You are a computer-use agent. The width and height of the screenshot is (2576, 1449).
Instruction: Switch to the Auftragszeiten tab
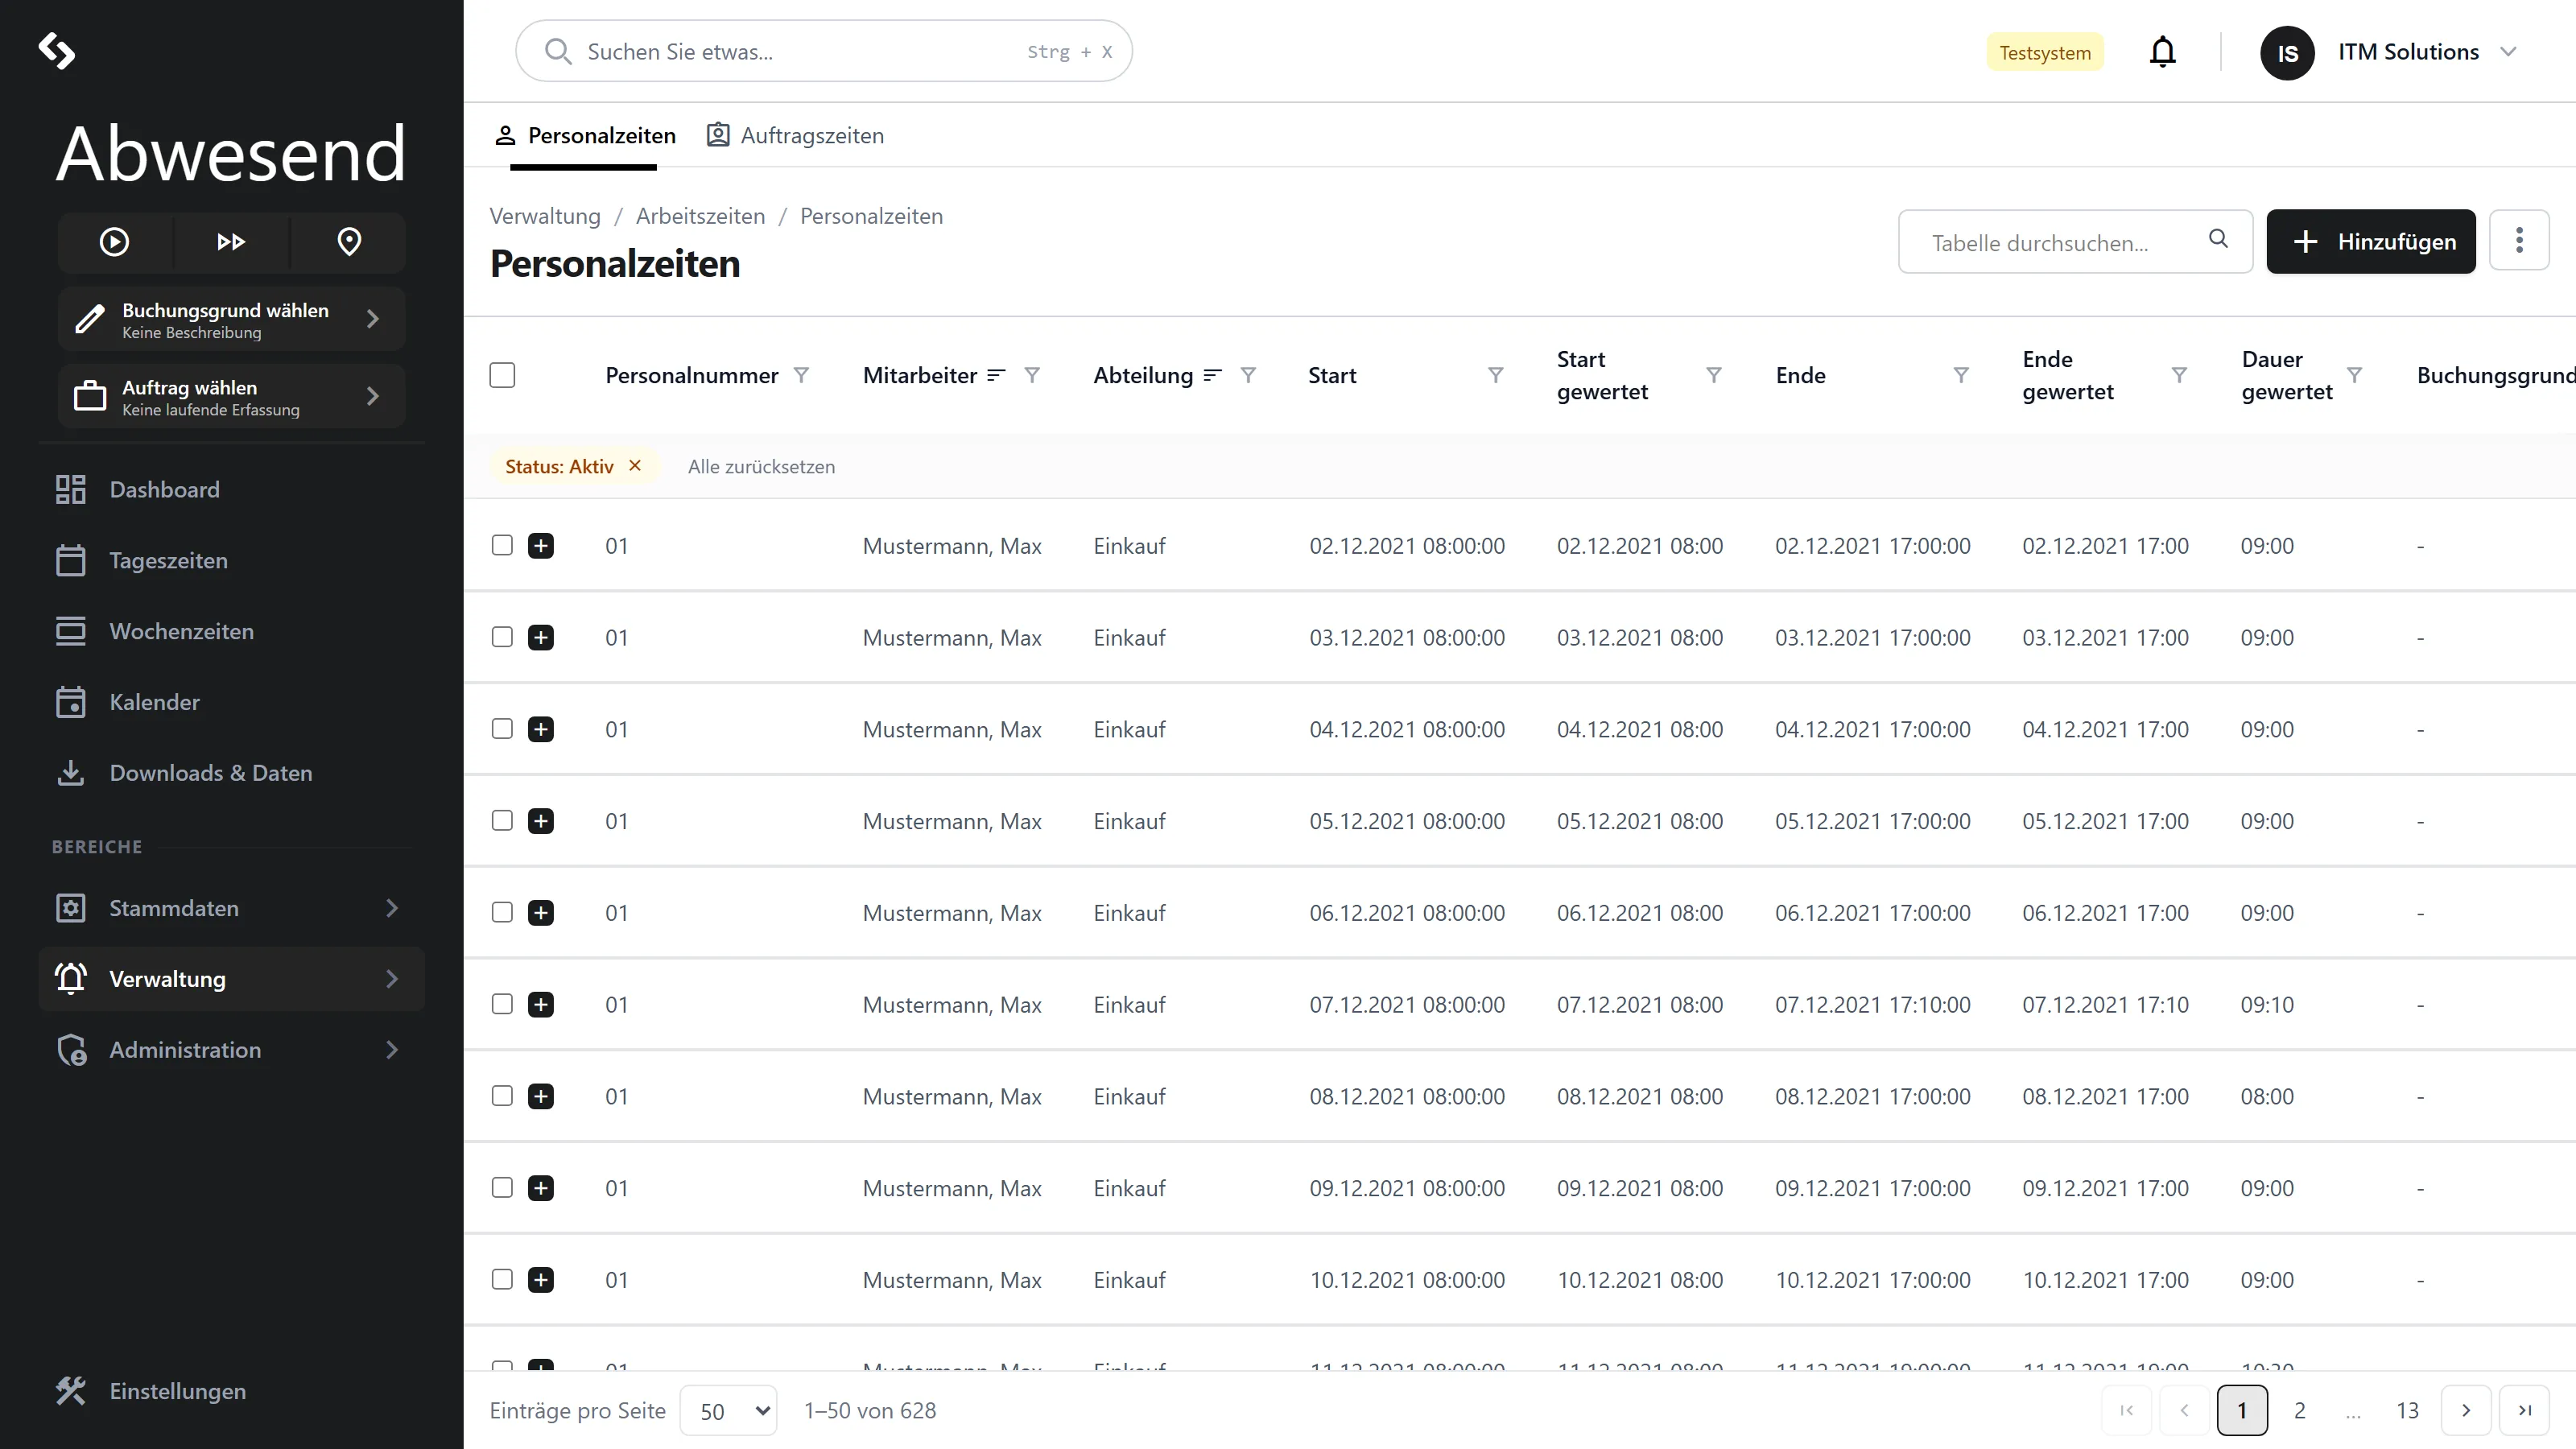coord(795,136)
